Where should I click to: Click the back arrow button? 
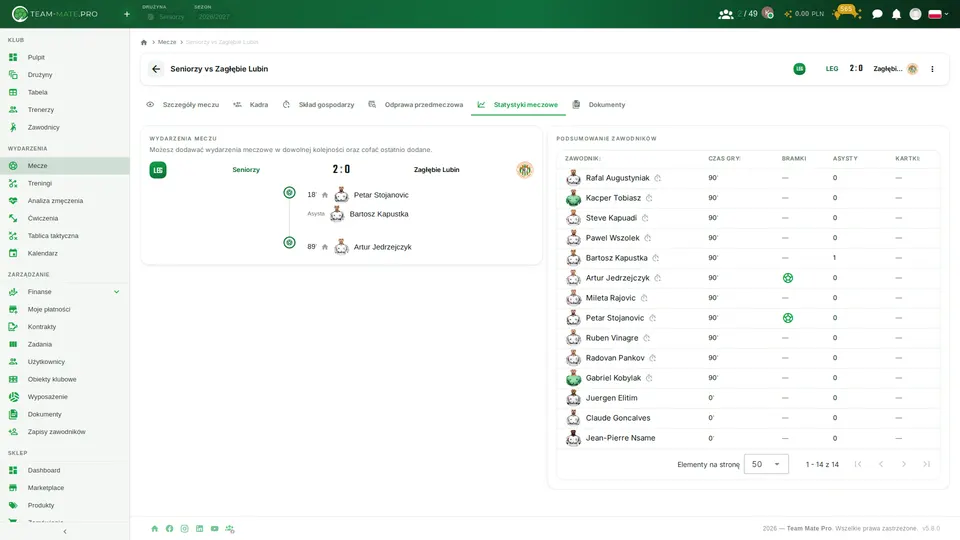156,69
